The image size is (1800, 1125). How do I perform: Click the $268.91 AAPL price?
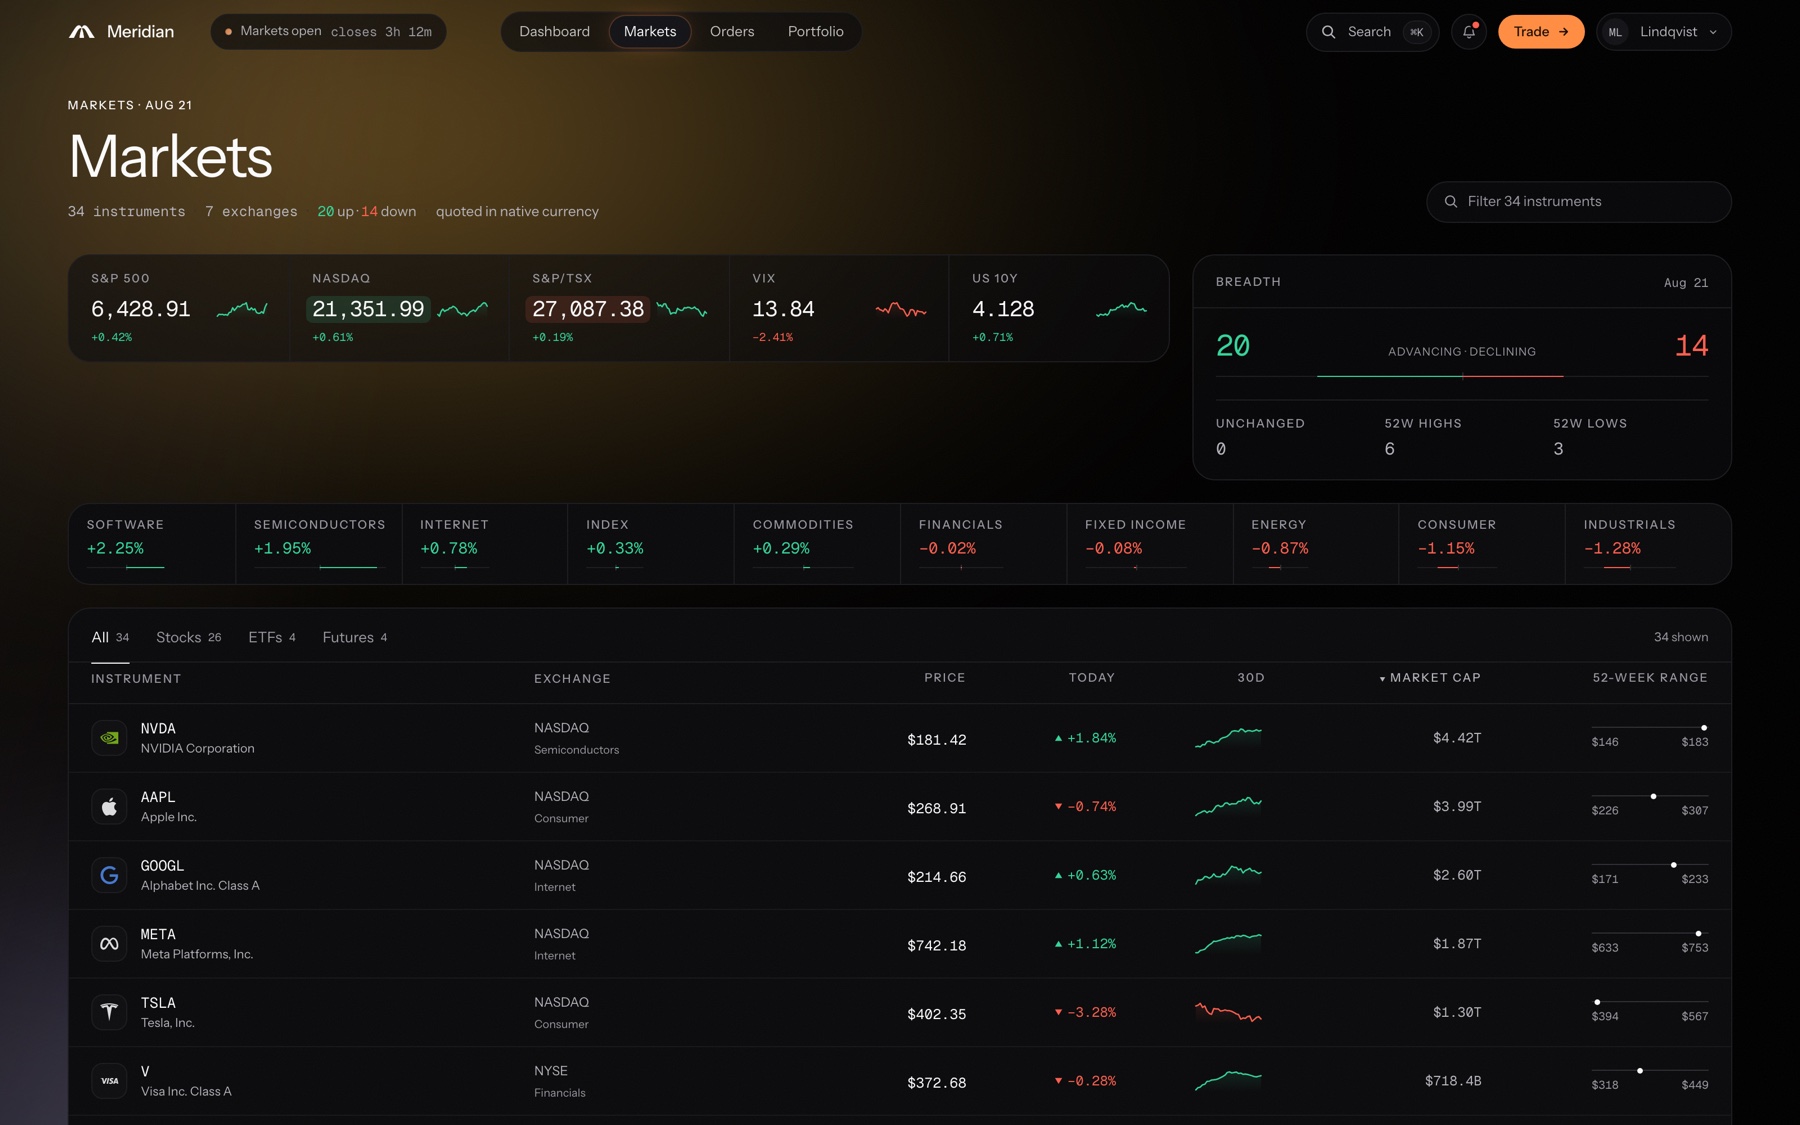pyautogui.click(x=937, y=808)
